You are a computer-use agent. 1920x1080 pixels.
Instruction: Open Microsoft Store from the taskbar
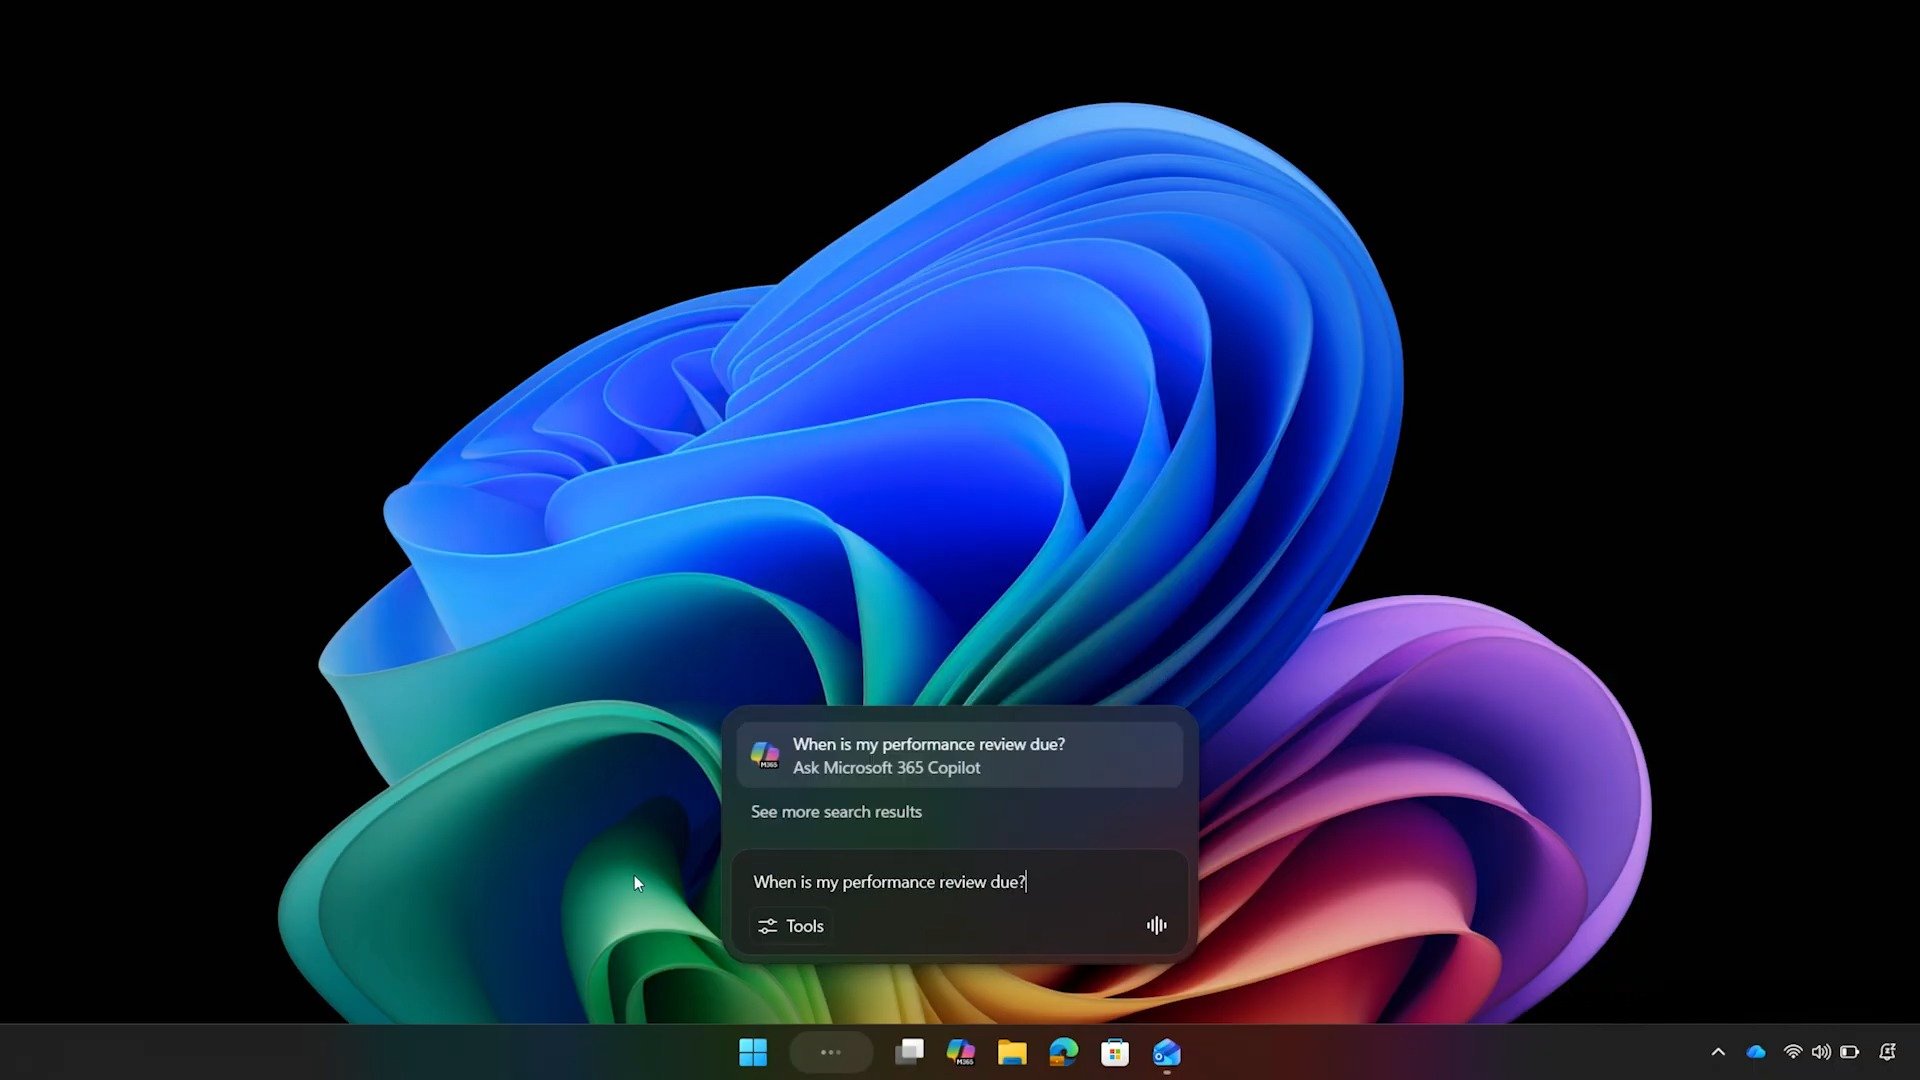click(1115, 1052)
